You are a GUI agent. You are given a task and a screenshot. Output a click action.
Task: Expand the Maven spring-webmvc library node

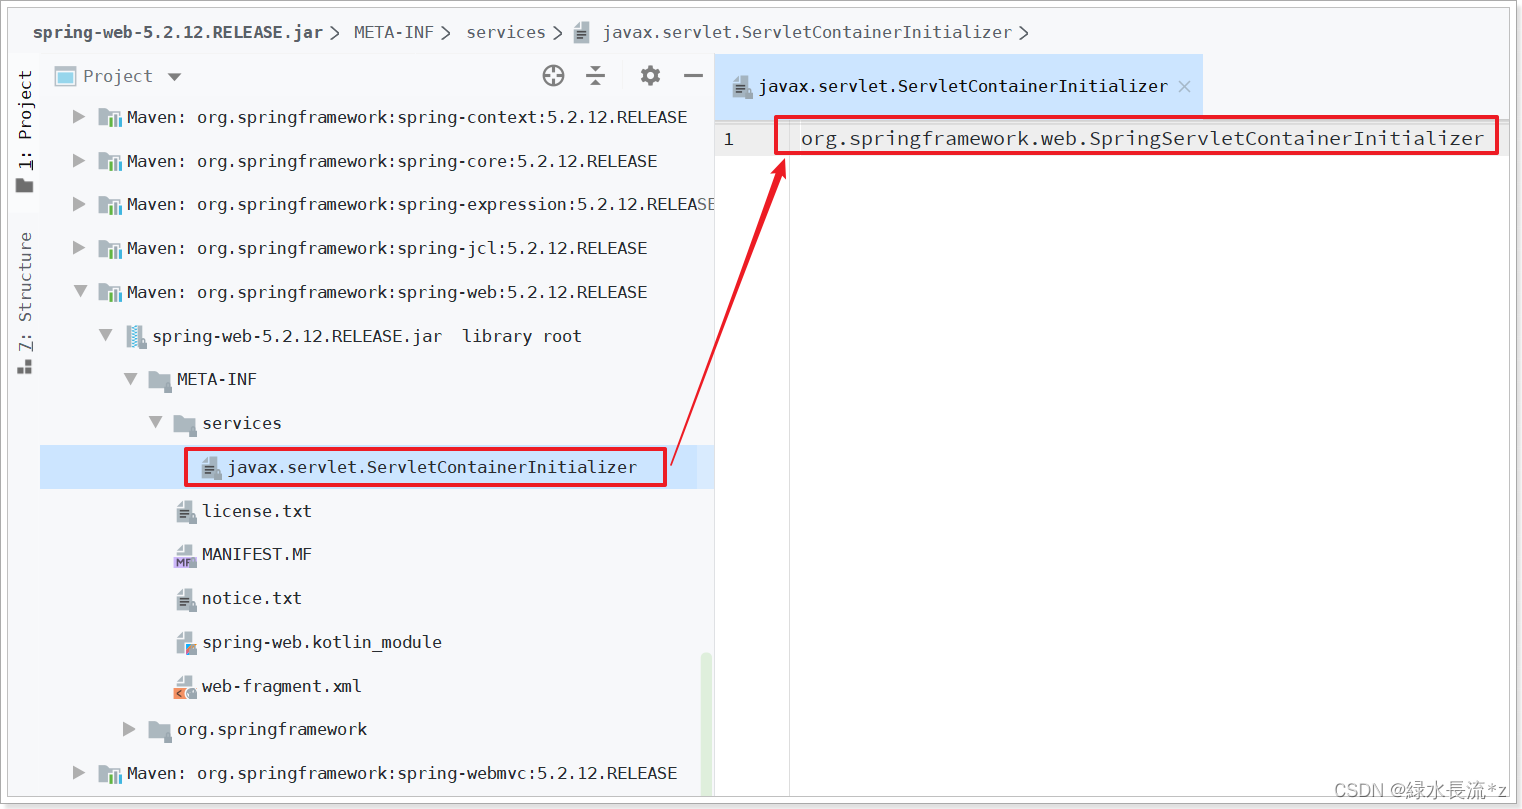click(79, 773)
